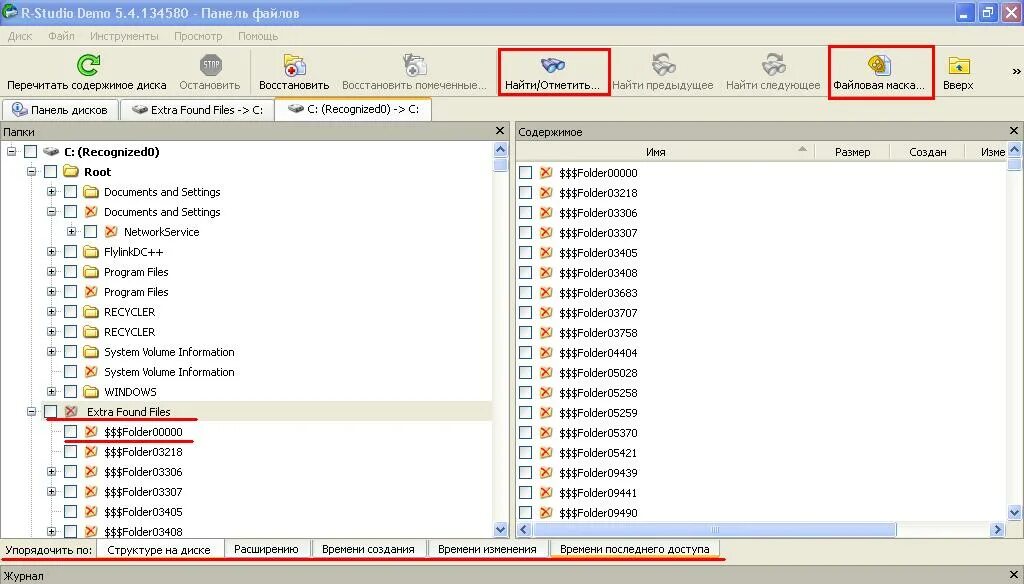Check $$$Folder09441 in the content list
The image size is (1024, 584).
click(x=525, y=493)
